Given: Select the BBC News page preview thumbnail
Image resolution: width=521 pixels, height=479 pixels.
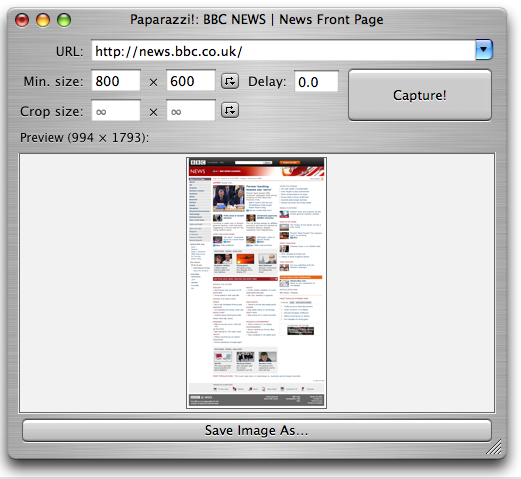Looking at the screenshot, I should pyautogui.click(x=256, y=283).
